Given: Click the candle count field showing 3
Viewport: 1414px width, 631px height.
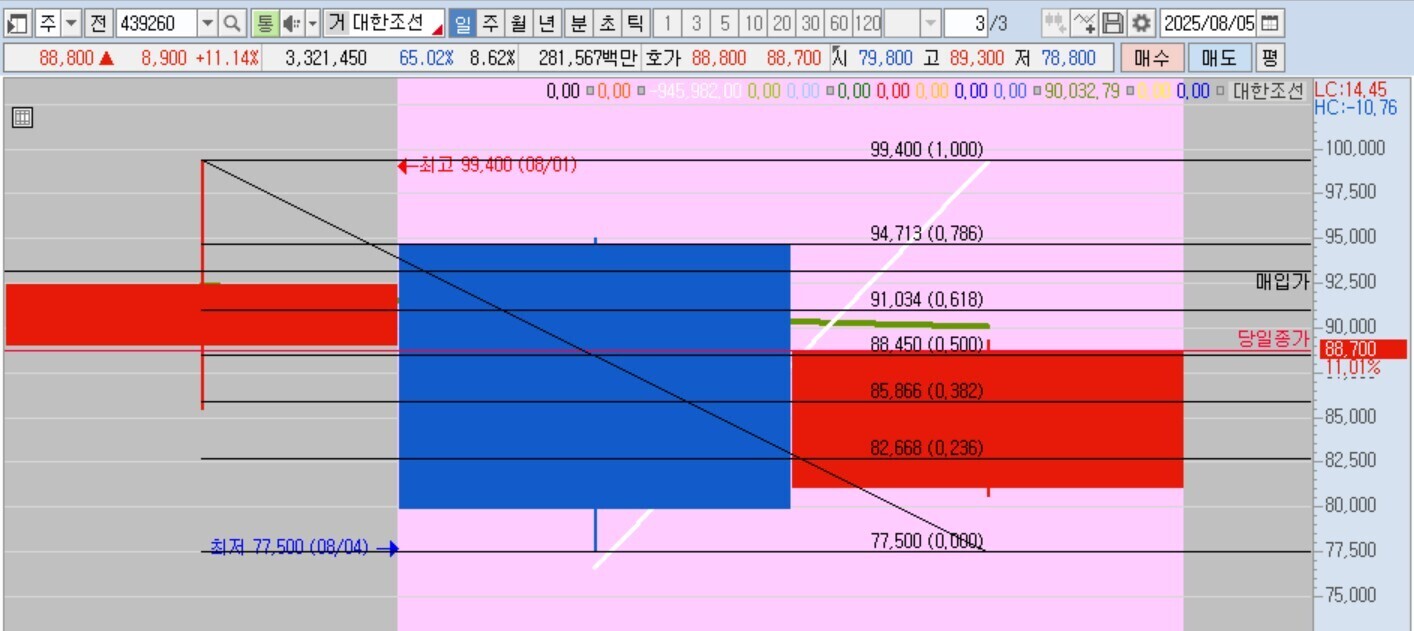Looking at the screenshot, I should click(x=966, y=23).
